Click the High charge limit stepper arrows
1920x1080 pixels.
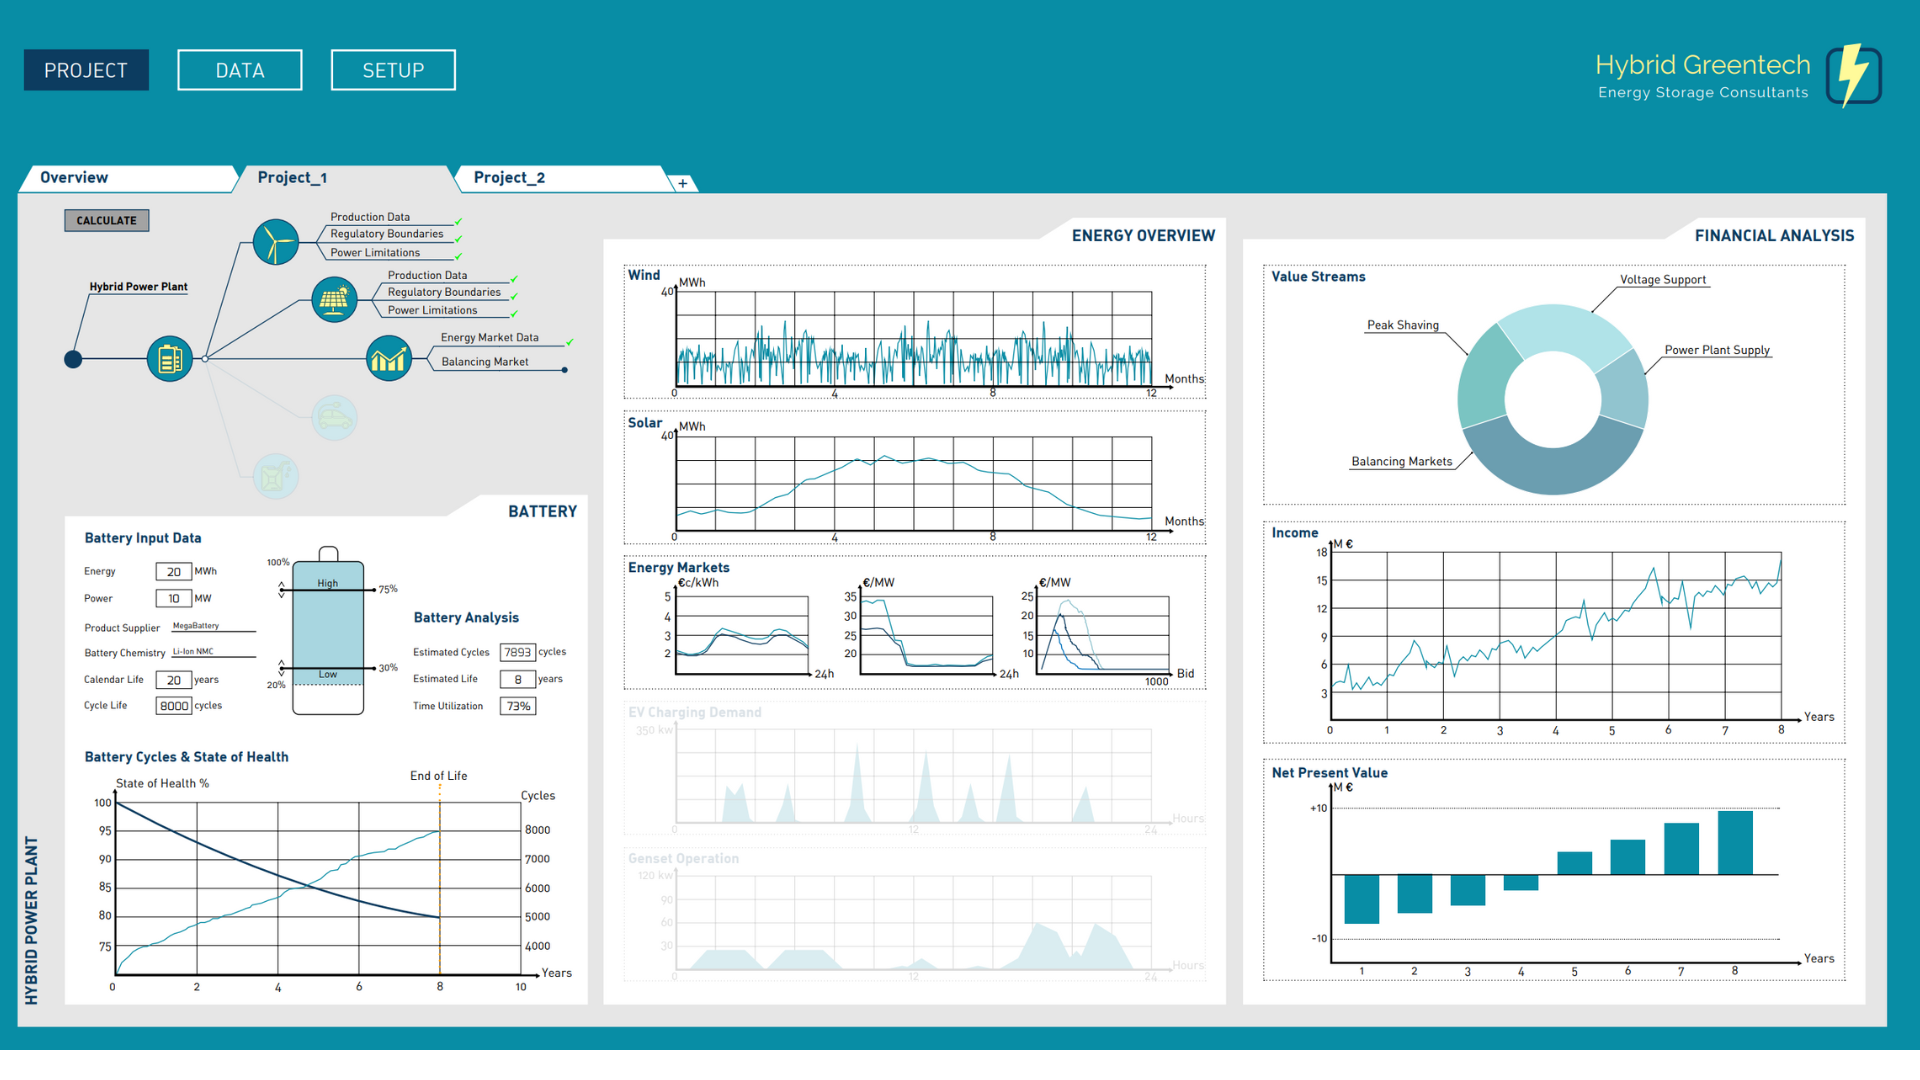tap(282, 589)
